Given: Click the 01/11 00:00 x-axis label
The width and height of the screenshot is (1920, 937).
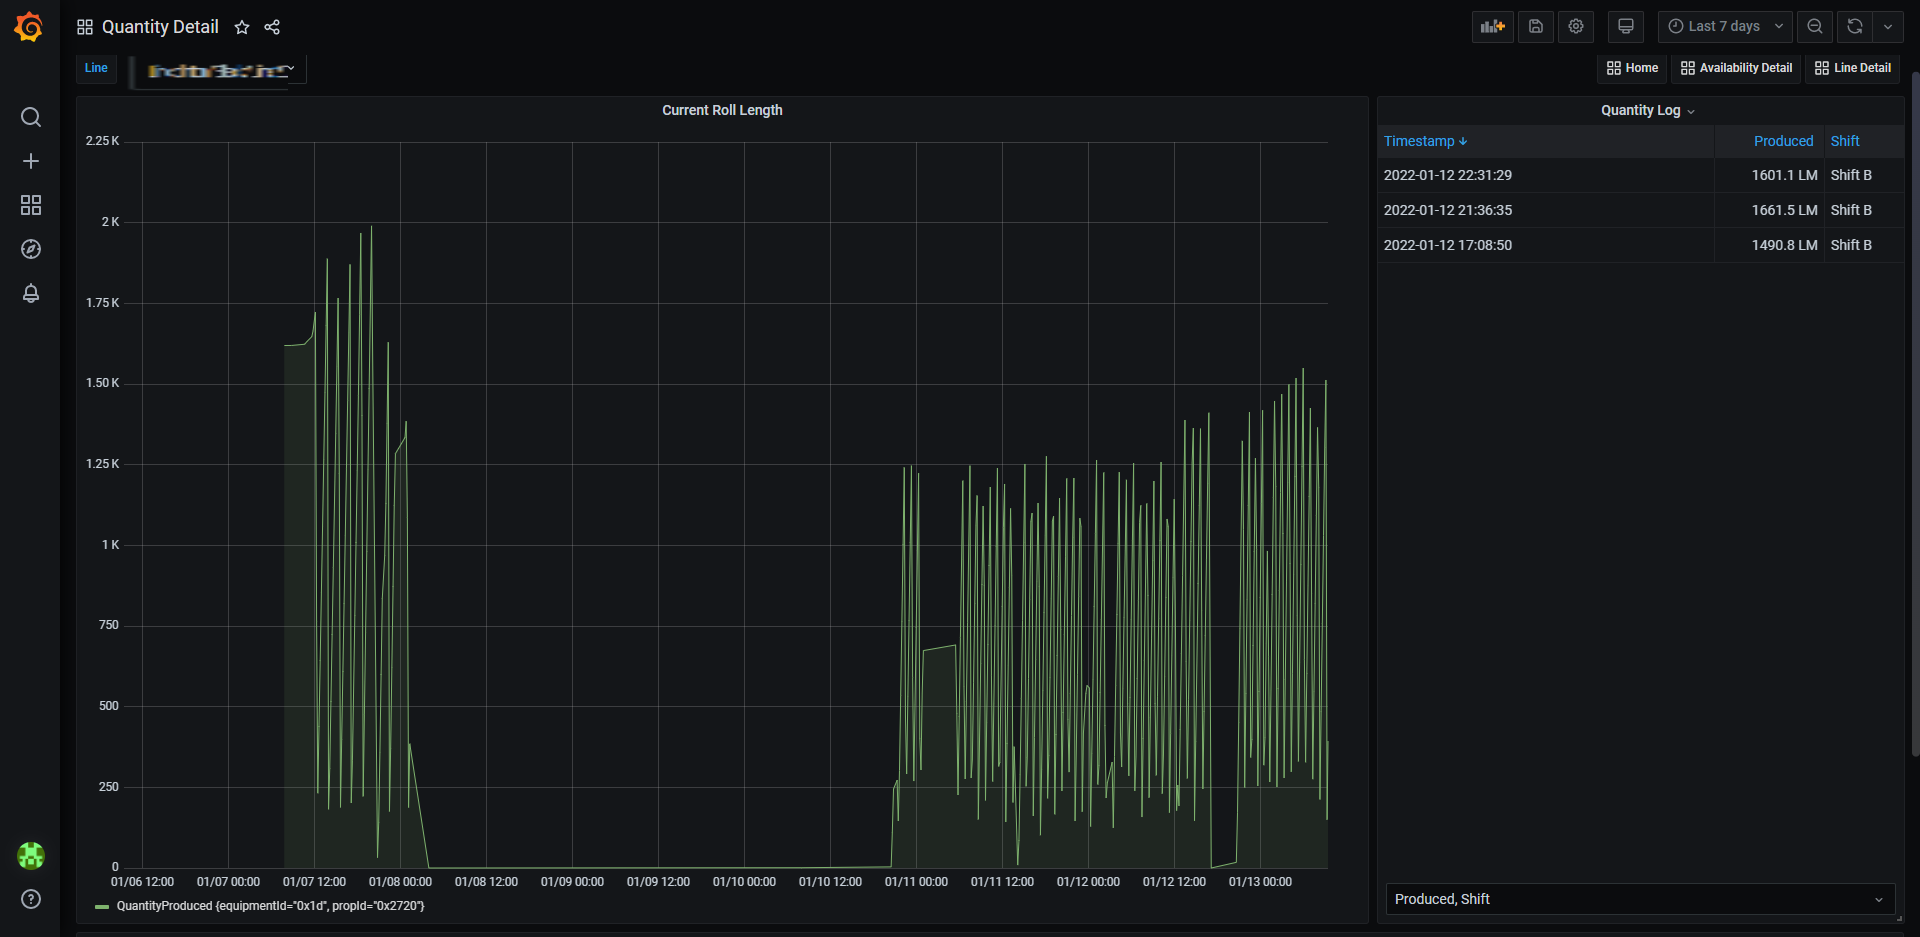Looking at the screenshot, I should [x=916, y=882].
